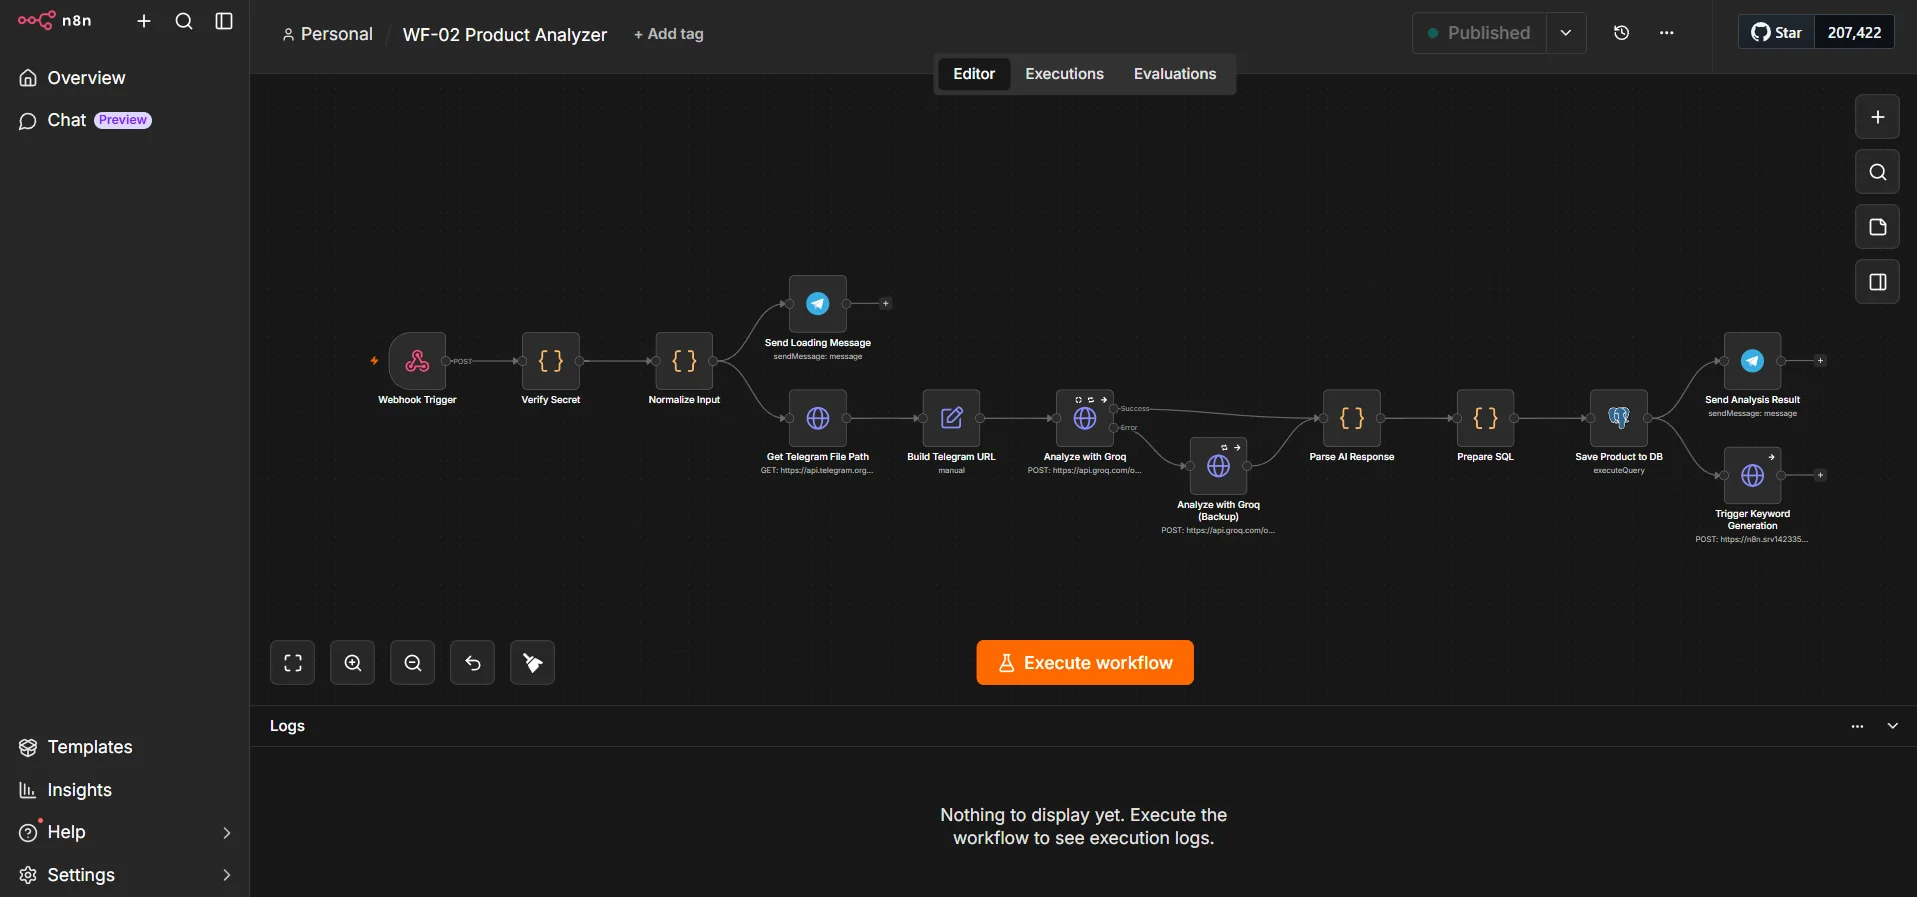Switch to the Evaluations tab
Viewport: 1917px width, 897px height.
1175,74
